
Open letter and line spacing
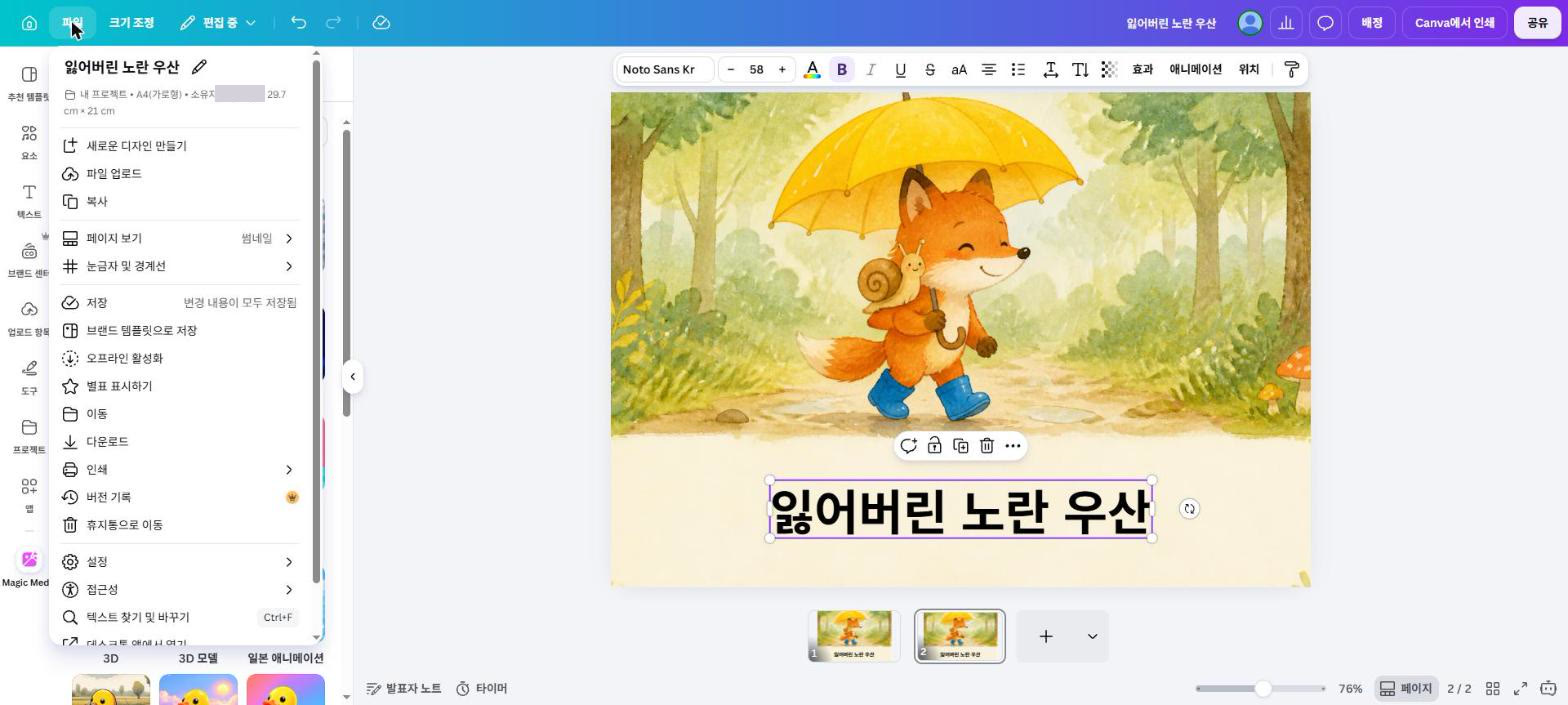[1051, 69]
